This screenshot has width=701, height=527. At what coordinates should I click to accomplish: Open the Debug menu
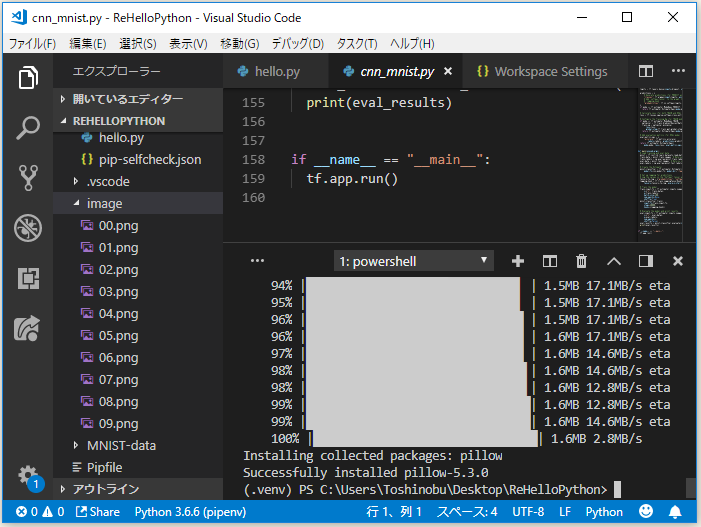pyautogui.click(x=298, y=43)
